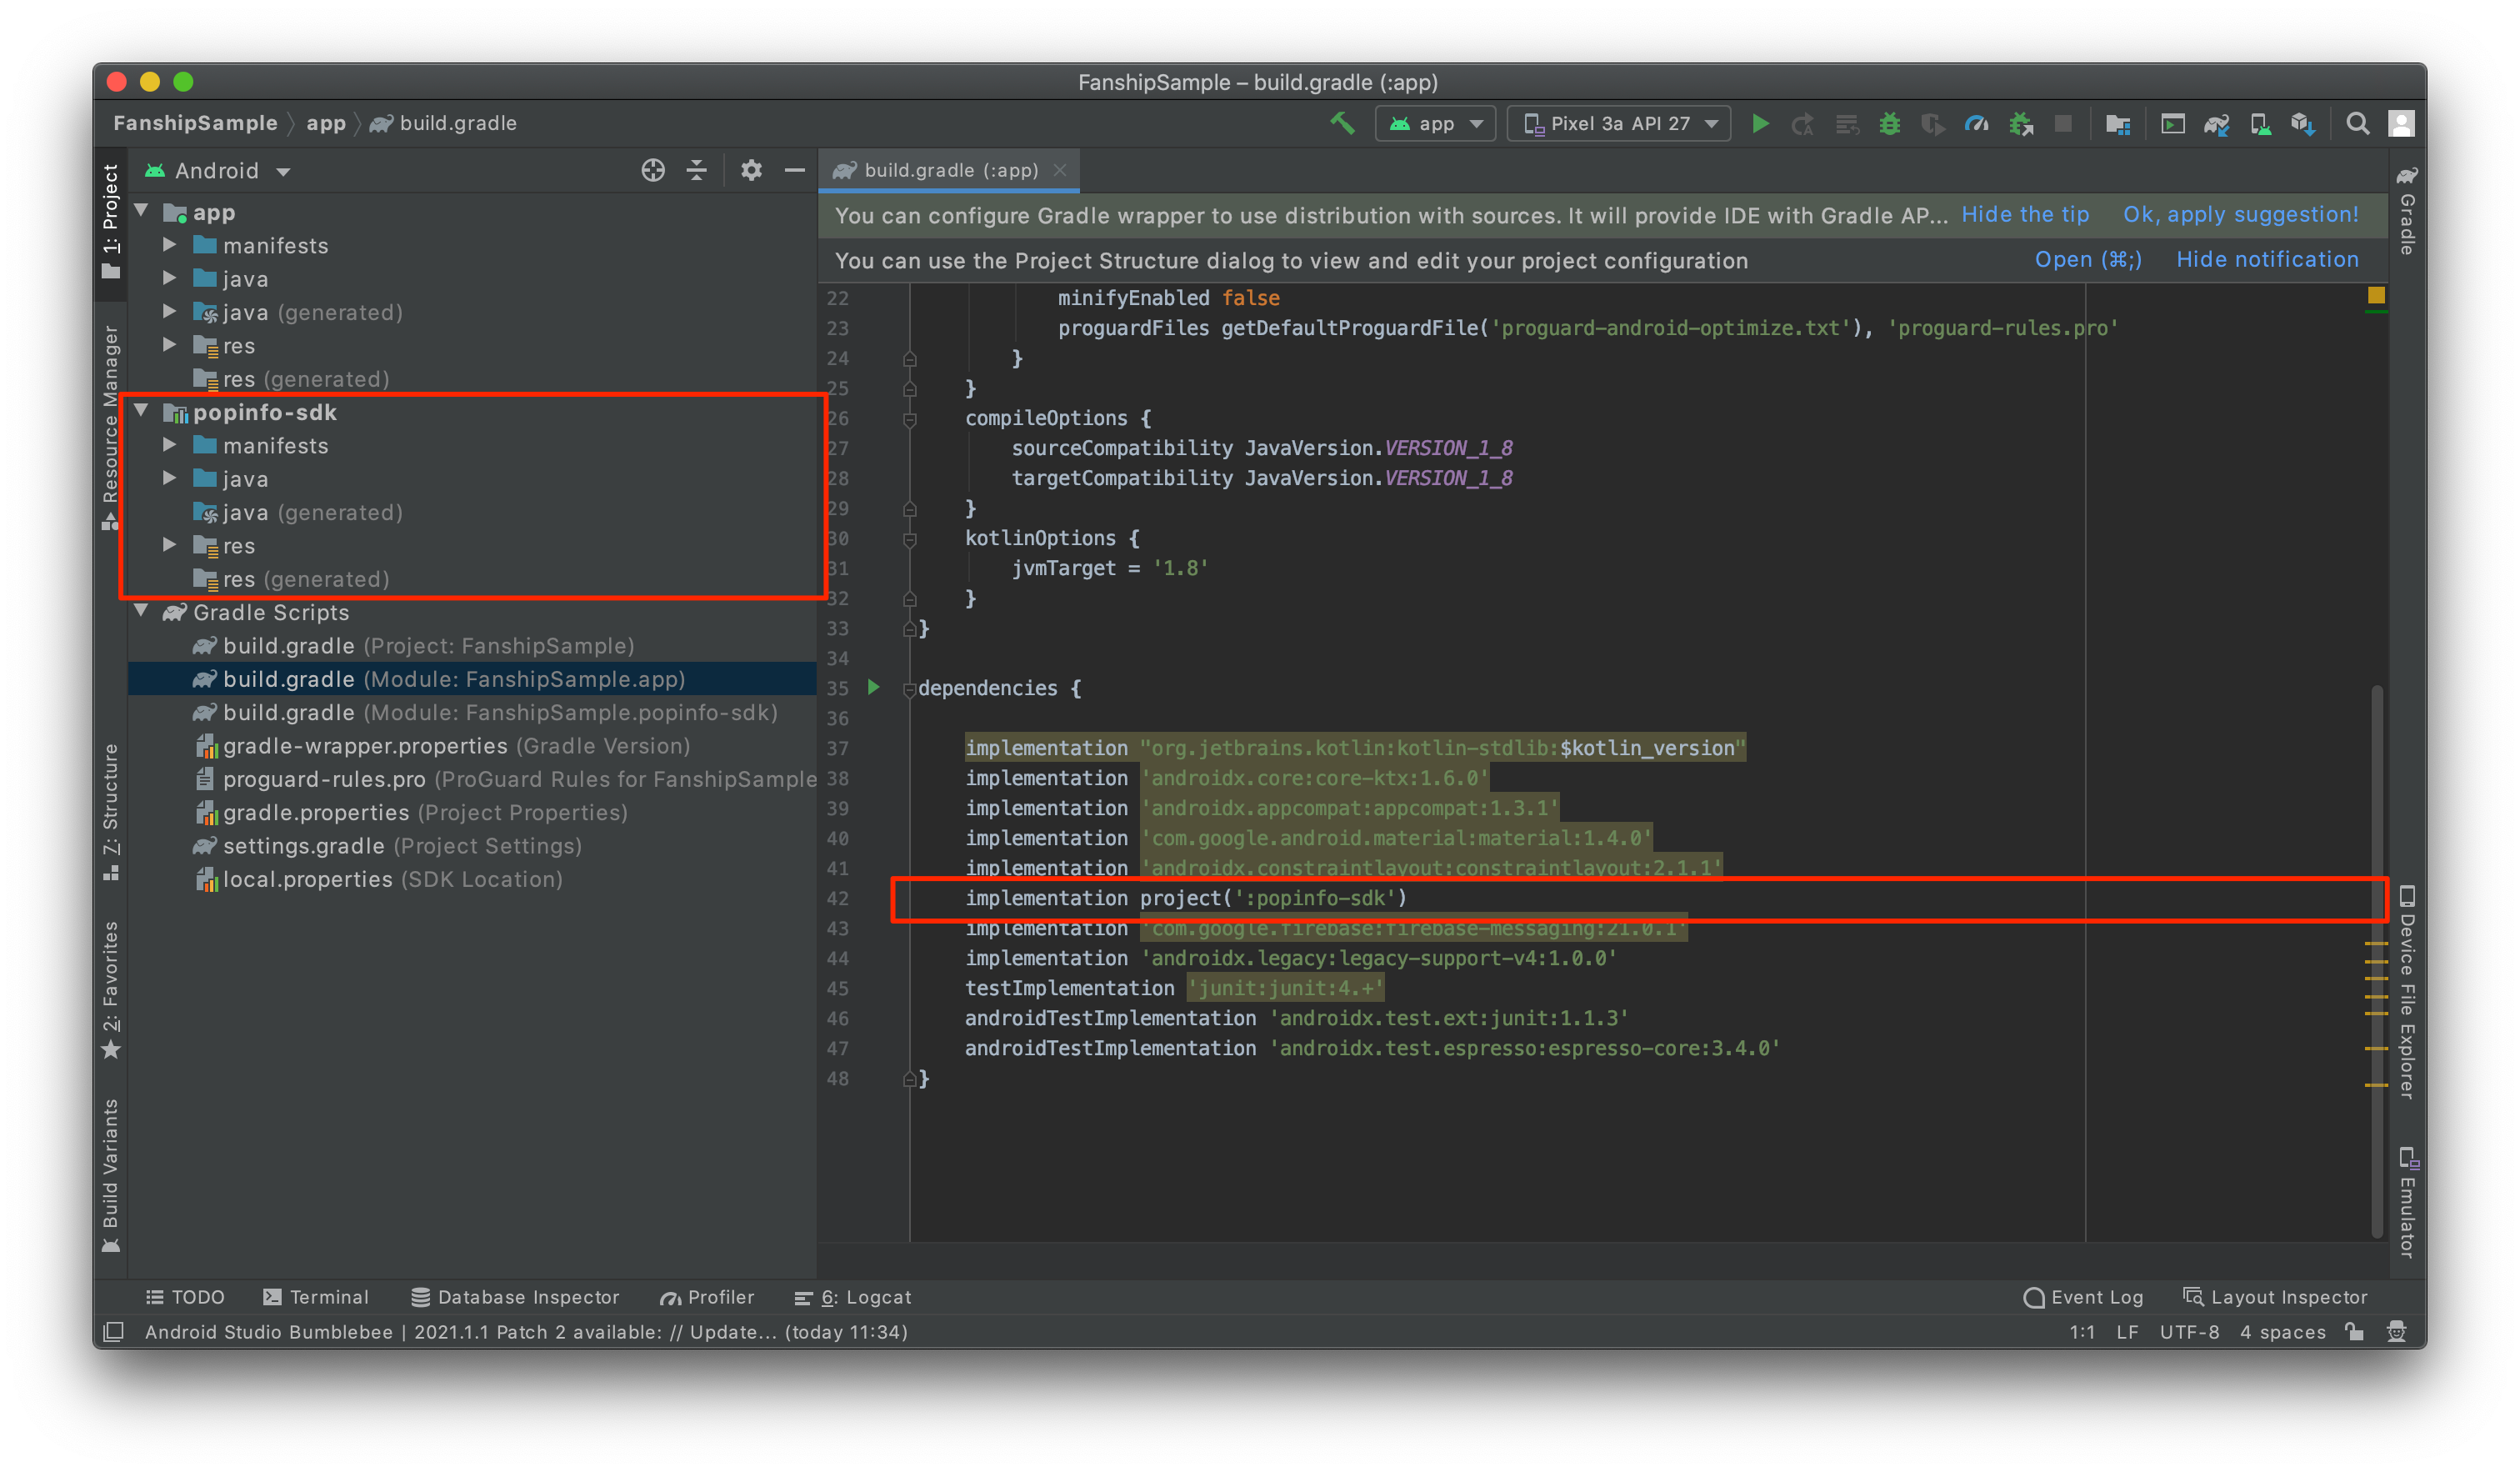
Task: Open project view settings gear
Action: click(x=751, y=171)
